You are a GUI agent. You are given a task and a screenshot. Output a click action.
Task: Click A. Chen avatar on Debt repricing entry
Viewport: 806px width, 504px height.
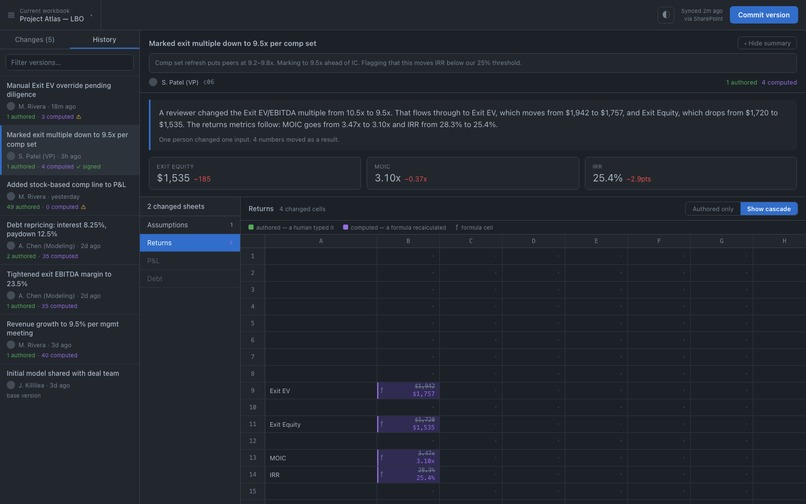click(11, 246)
